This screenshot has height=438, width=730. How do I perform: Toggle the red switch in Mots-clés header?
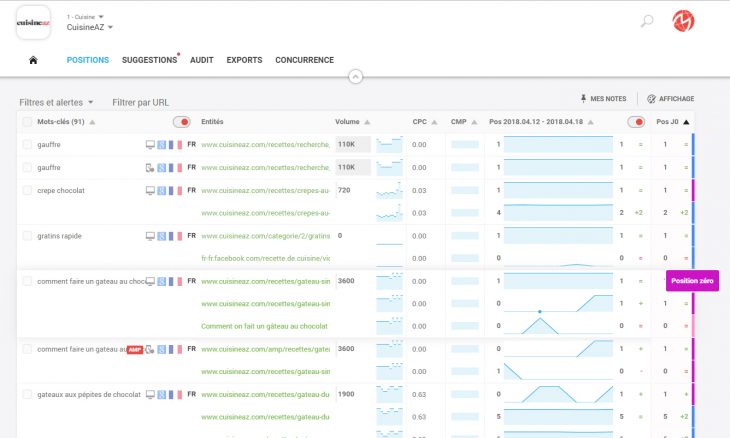tap(181, 122)
